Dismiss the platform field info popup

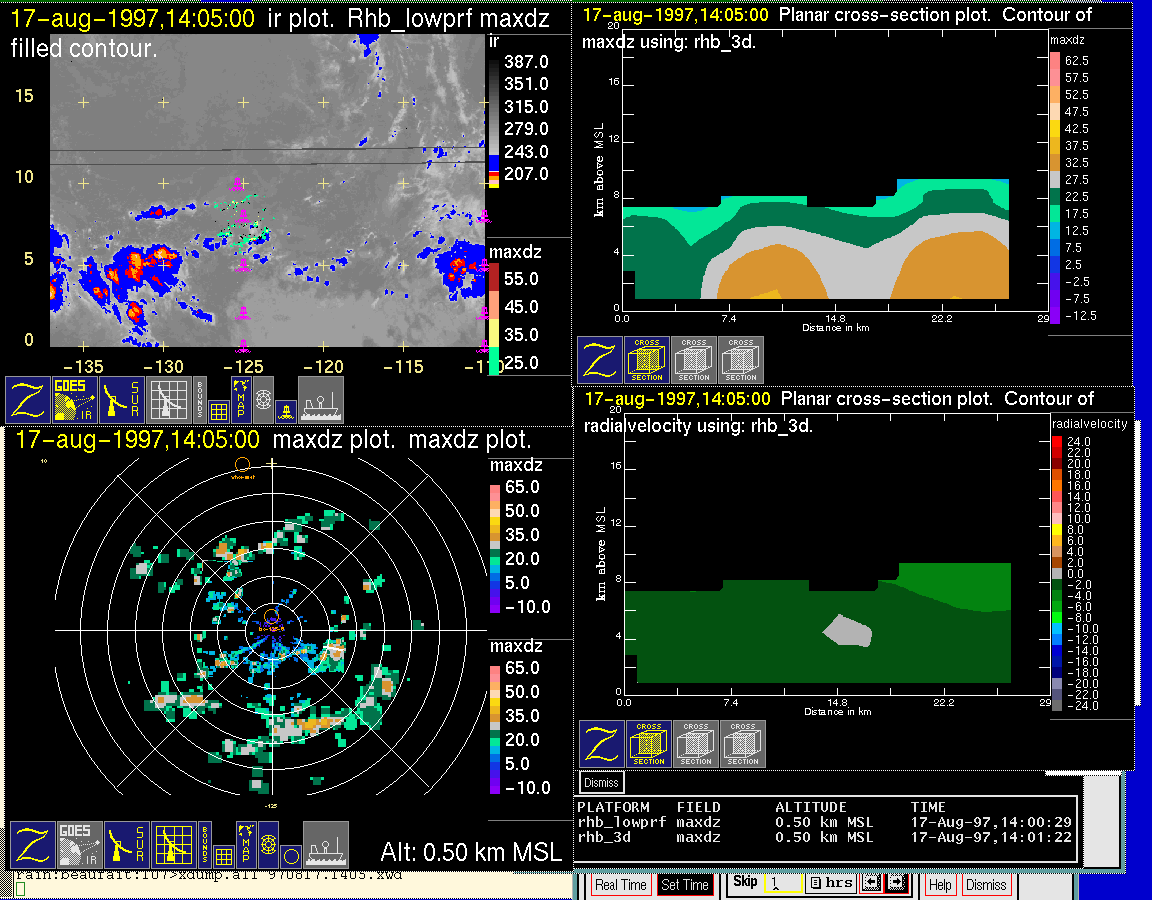coord(602,782)
